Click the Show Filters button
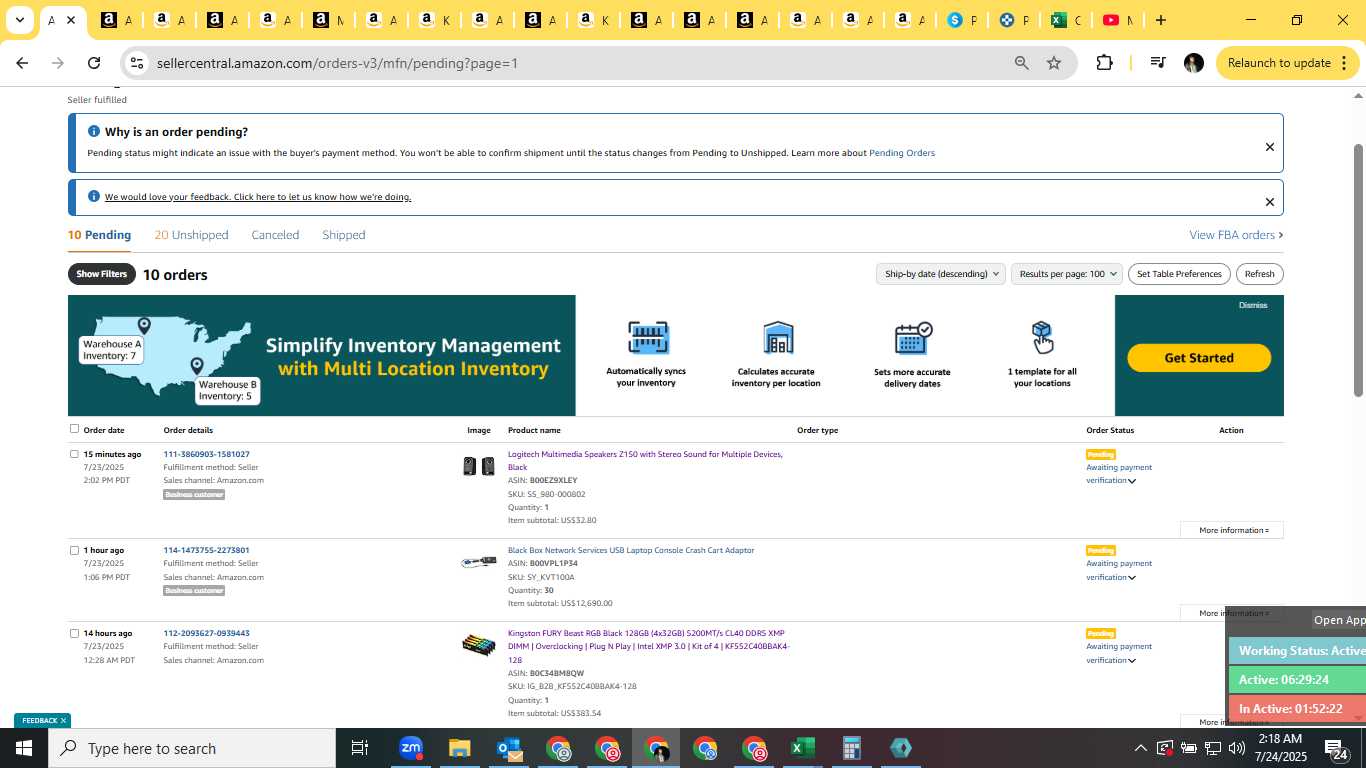 pos(102,274)
